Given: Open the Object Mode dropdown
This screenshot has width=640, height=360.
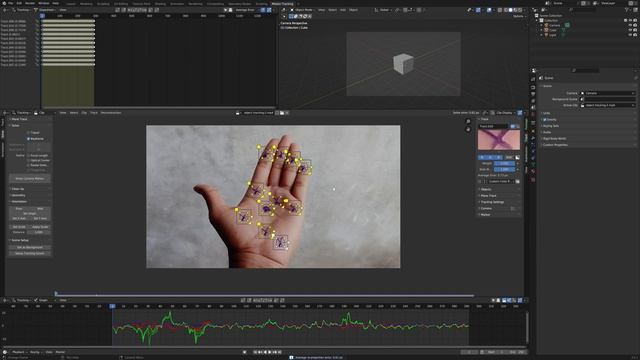Looking at the screenshot, I should pyautogui.click(x=303, y=10).
